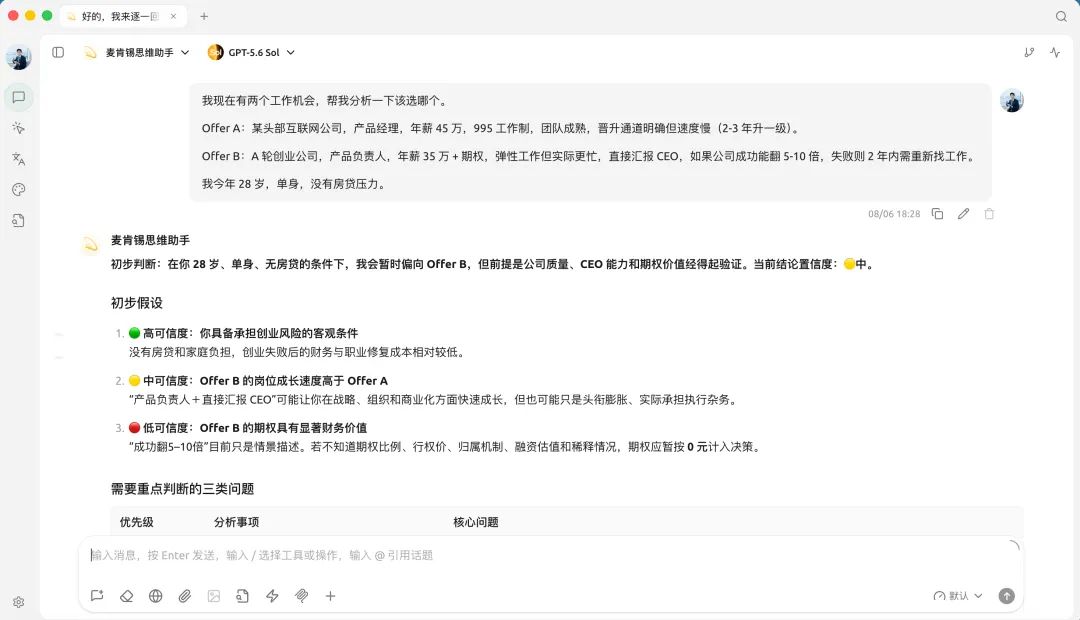1080x620 pixels.
Task: Close the 好的，我来逐一 tab
Action: 174,17
